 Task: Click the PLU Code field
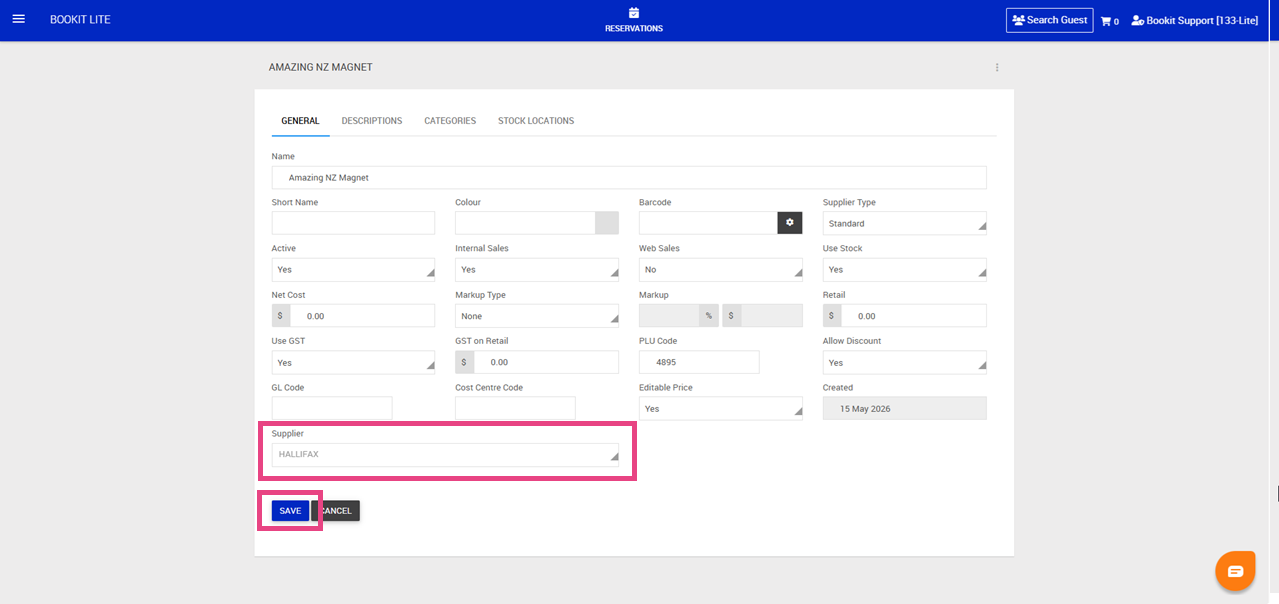pyautogui.click(x=699, y=362)
